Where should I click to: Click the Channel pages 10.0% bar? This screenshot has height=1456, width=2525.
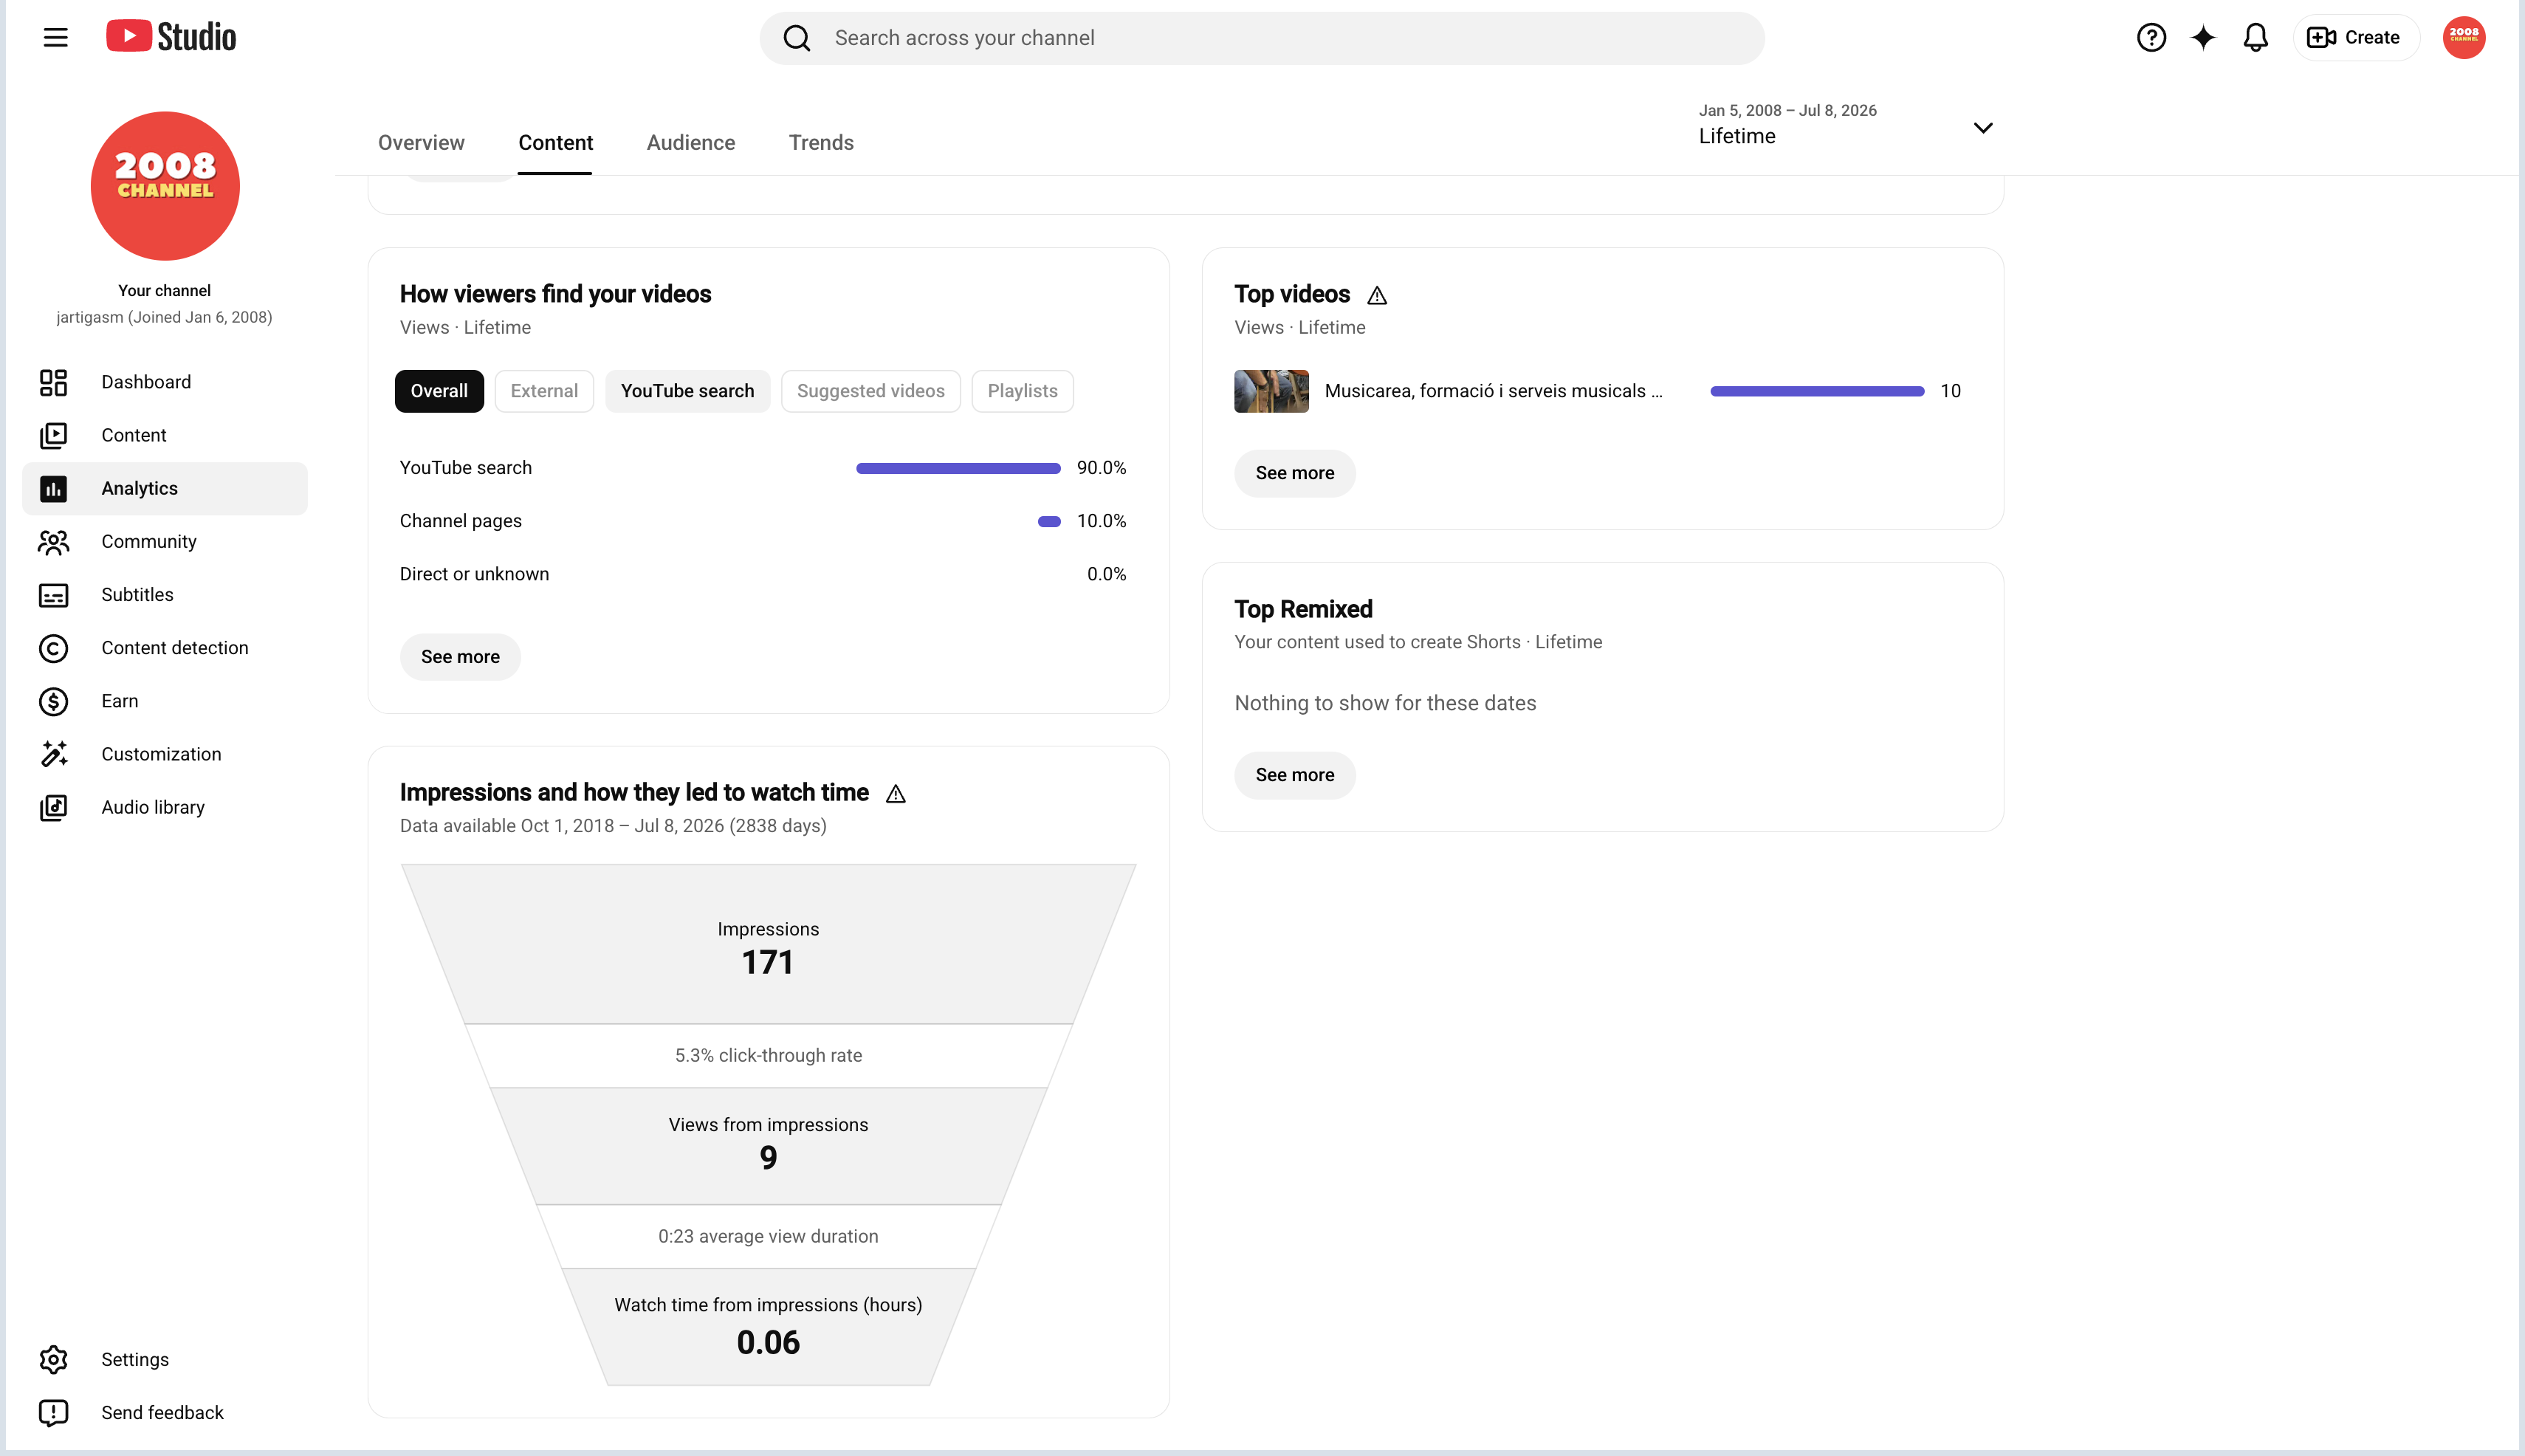tap(1049, 521)
